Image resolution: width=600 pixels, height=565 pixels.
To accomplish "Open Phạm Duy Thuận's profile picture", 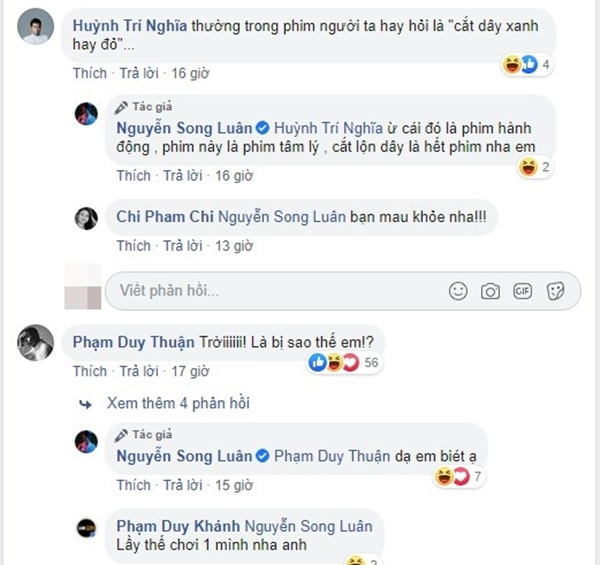I will tap(36, 343).
